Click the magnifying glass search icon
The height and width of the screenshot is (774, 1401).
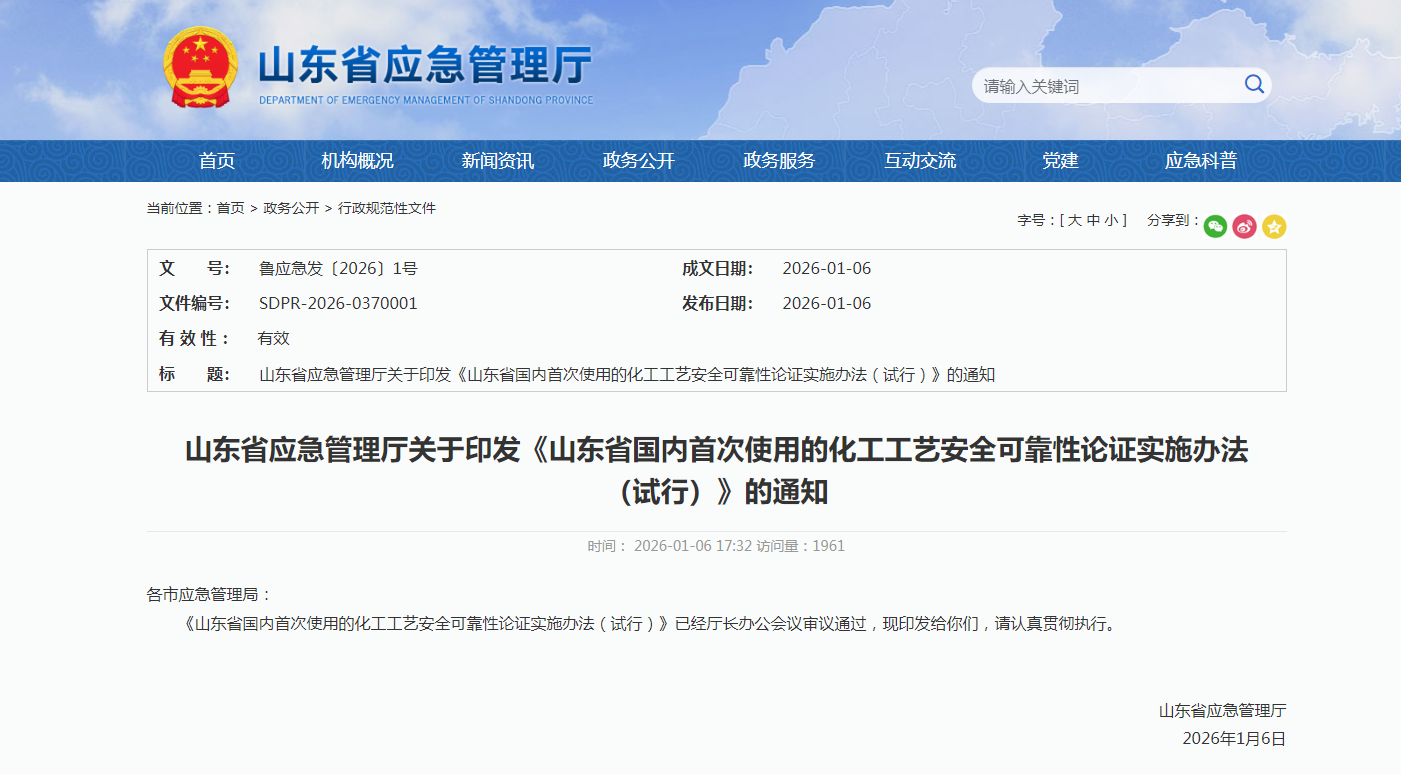(1253, 85)
